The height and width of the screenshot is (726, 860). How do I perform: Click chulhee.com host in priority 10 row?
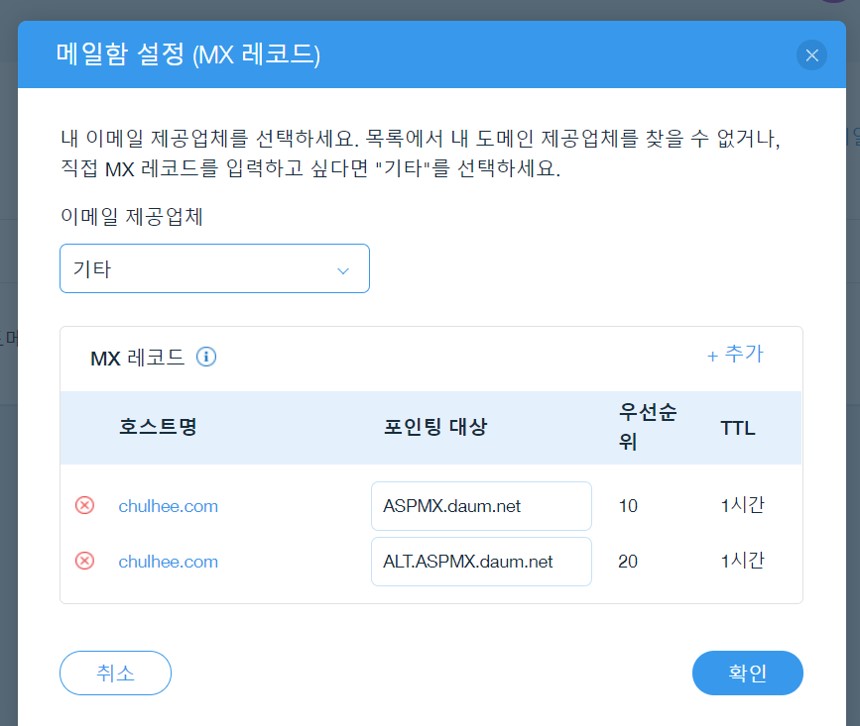click(x=168, y=506)
